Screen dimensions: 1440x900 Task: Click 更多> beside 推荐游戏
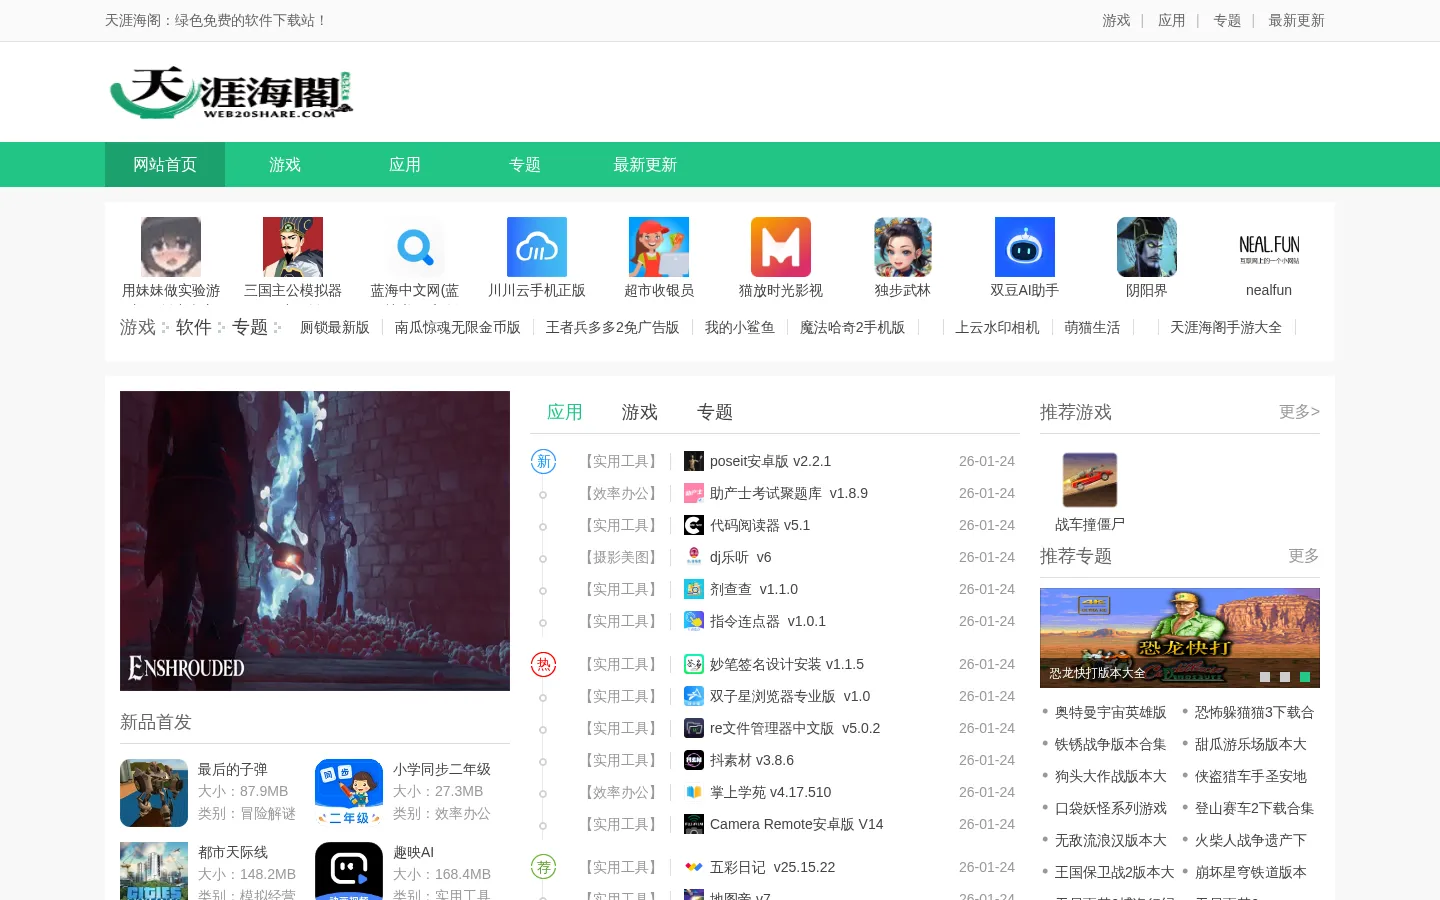click(1299, 412)
